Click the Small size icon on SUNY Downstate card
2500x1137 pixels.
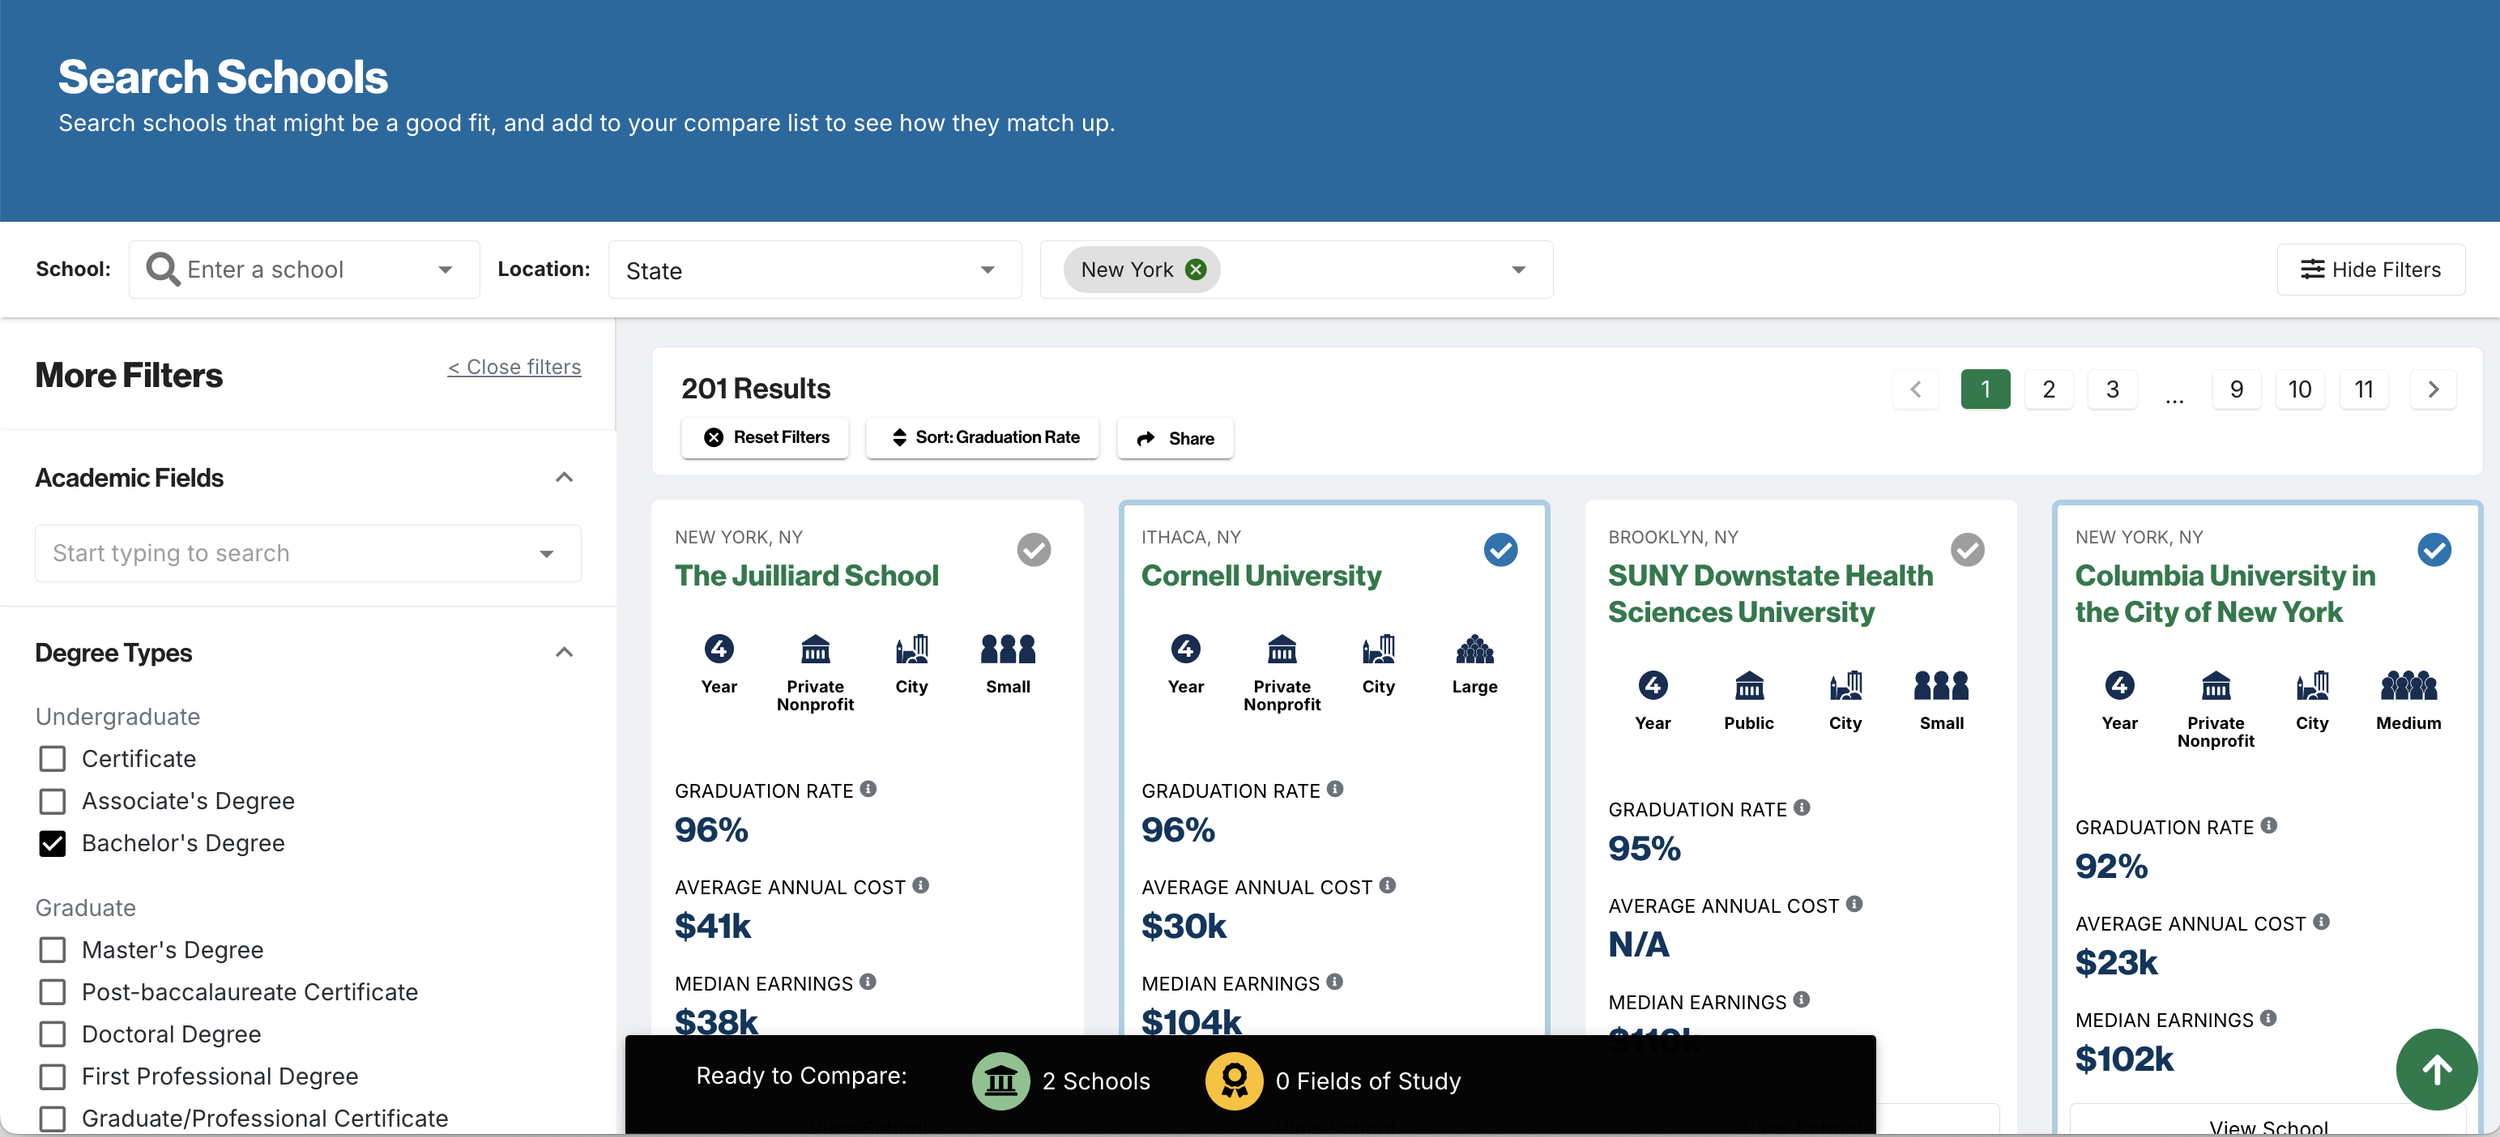click(1941, 686)
